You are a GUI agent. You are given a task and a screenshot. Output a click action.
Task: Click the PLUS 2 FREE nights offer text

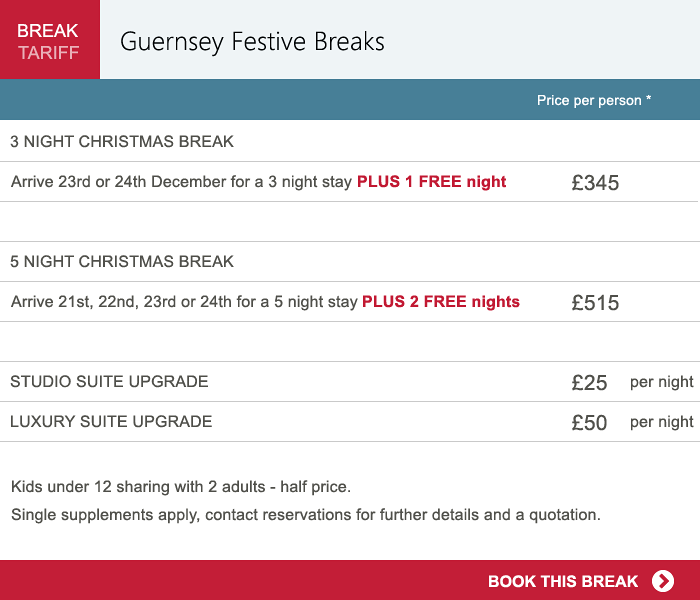[x=441, y=302]
